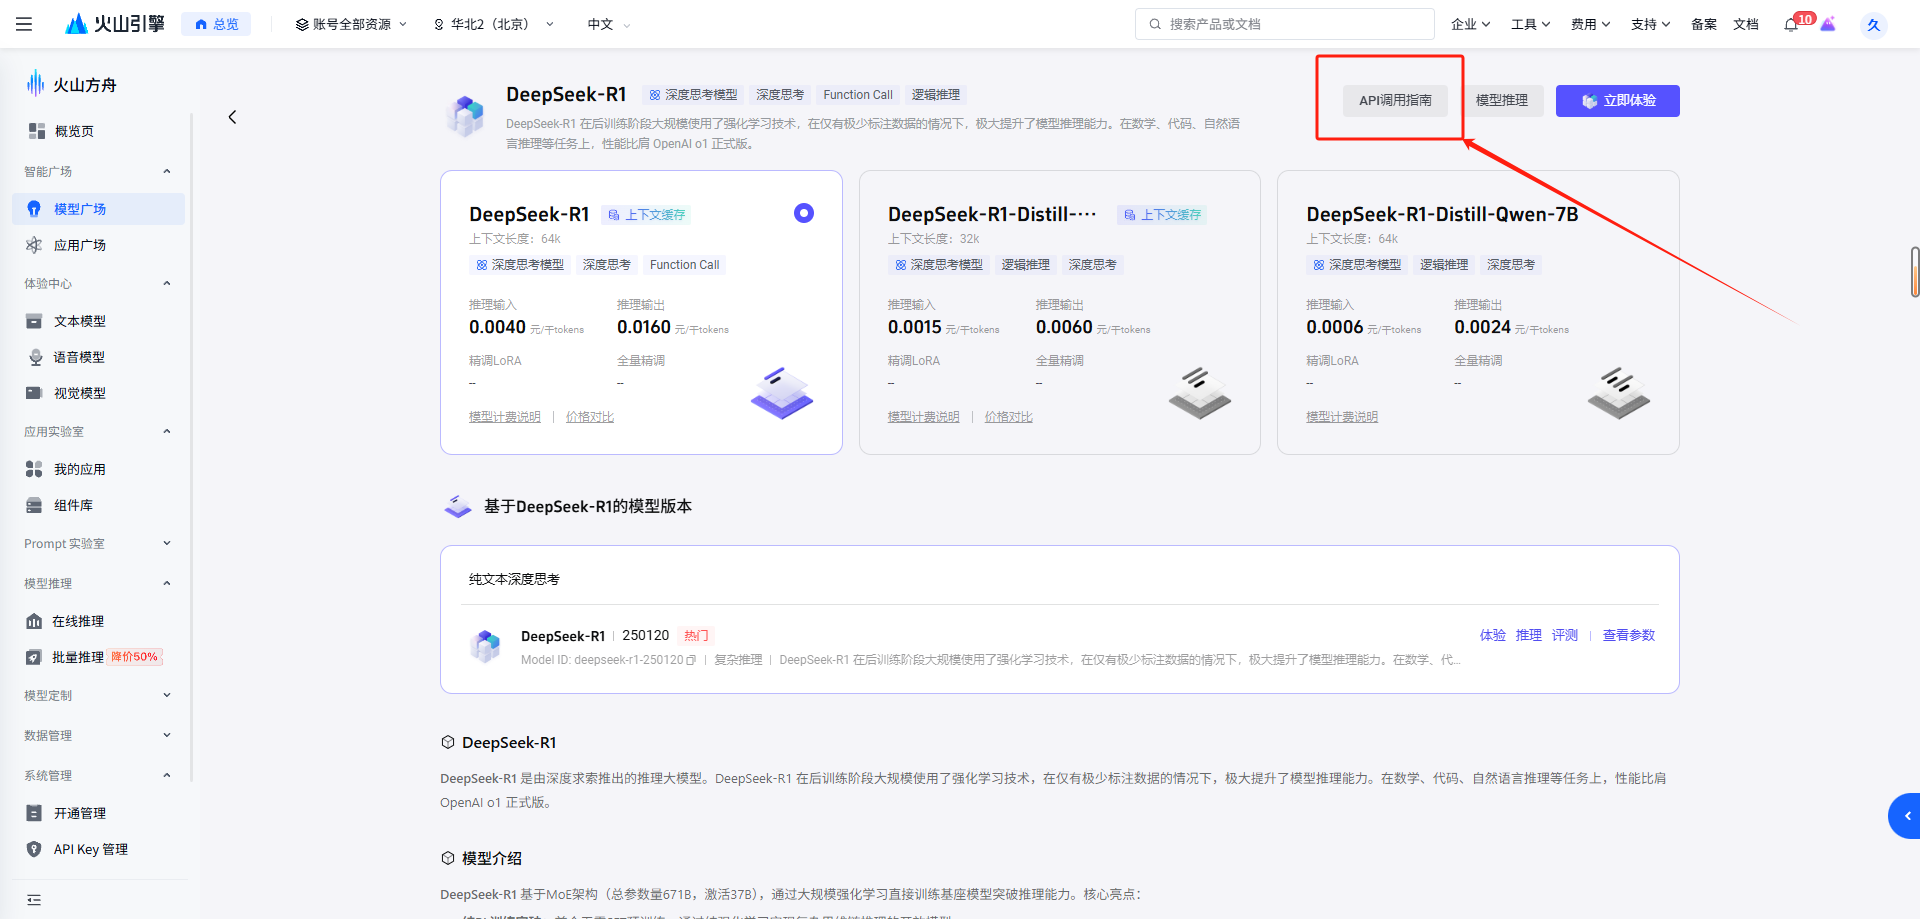
Task: Collapse the 体验中心 section
Action: (x=167, y=284)
